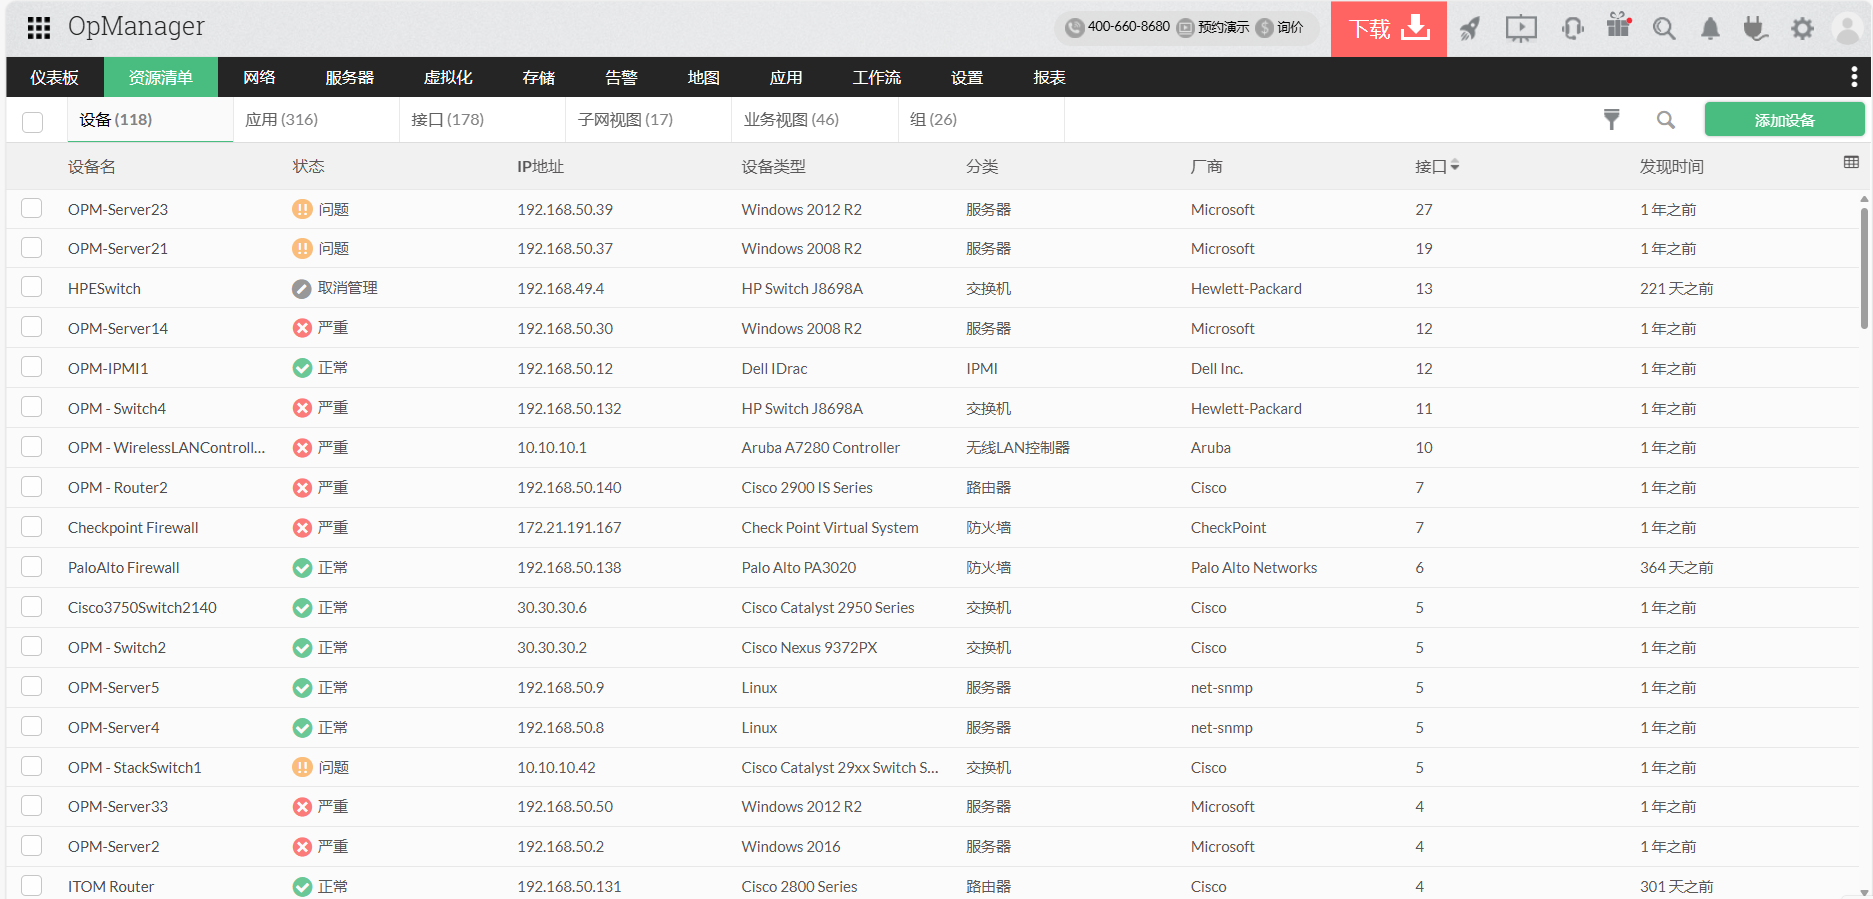Click the Palo Alto Networks vendor cell

click(x=1253, y=568)
